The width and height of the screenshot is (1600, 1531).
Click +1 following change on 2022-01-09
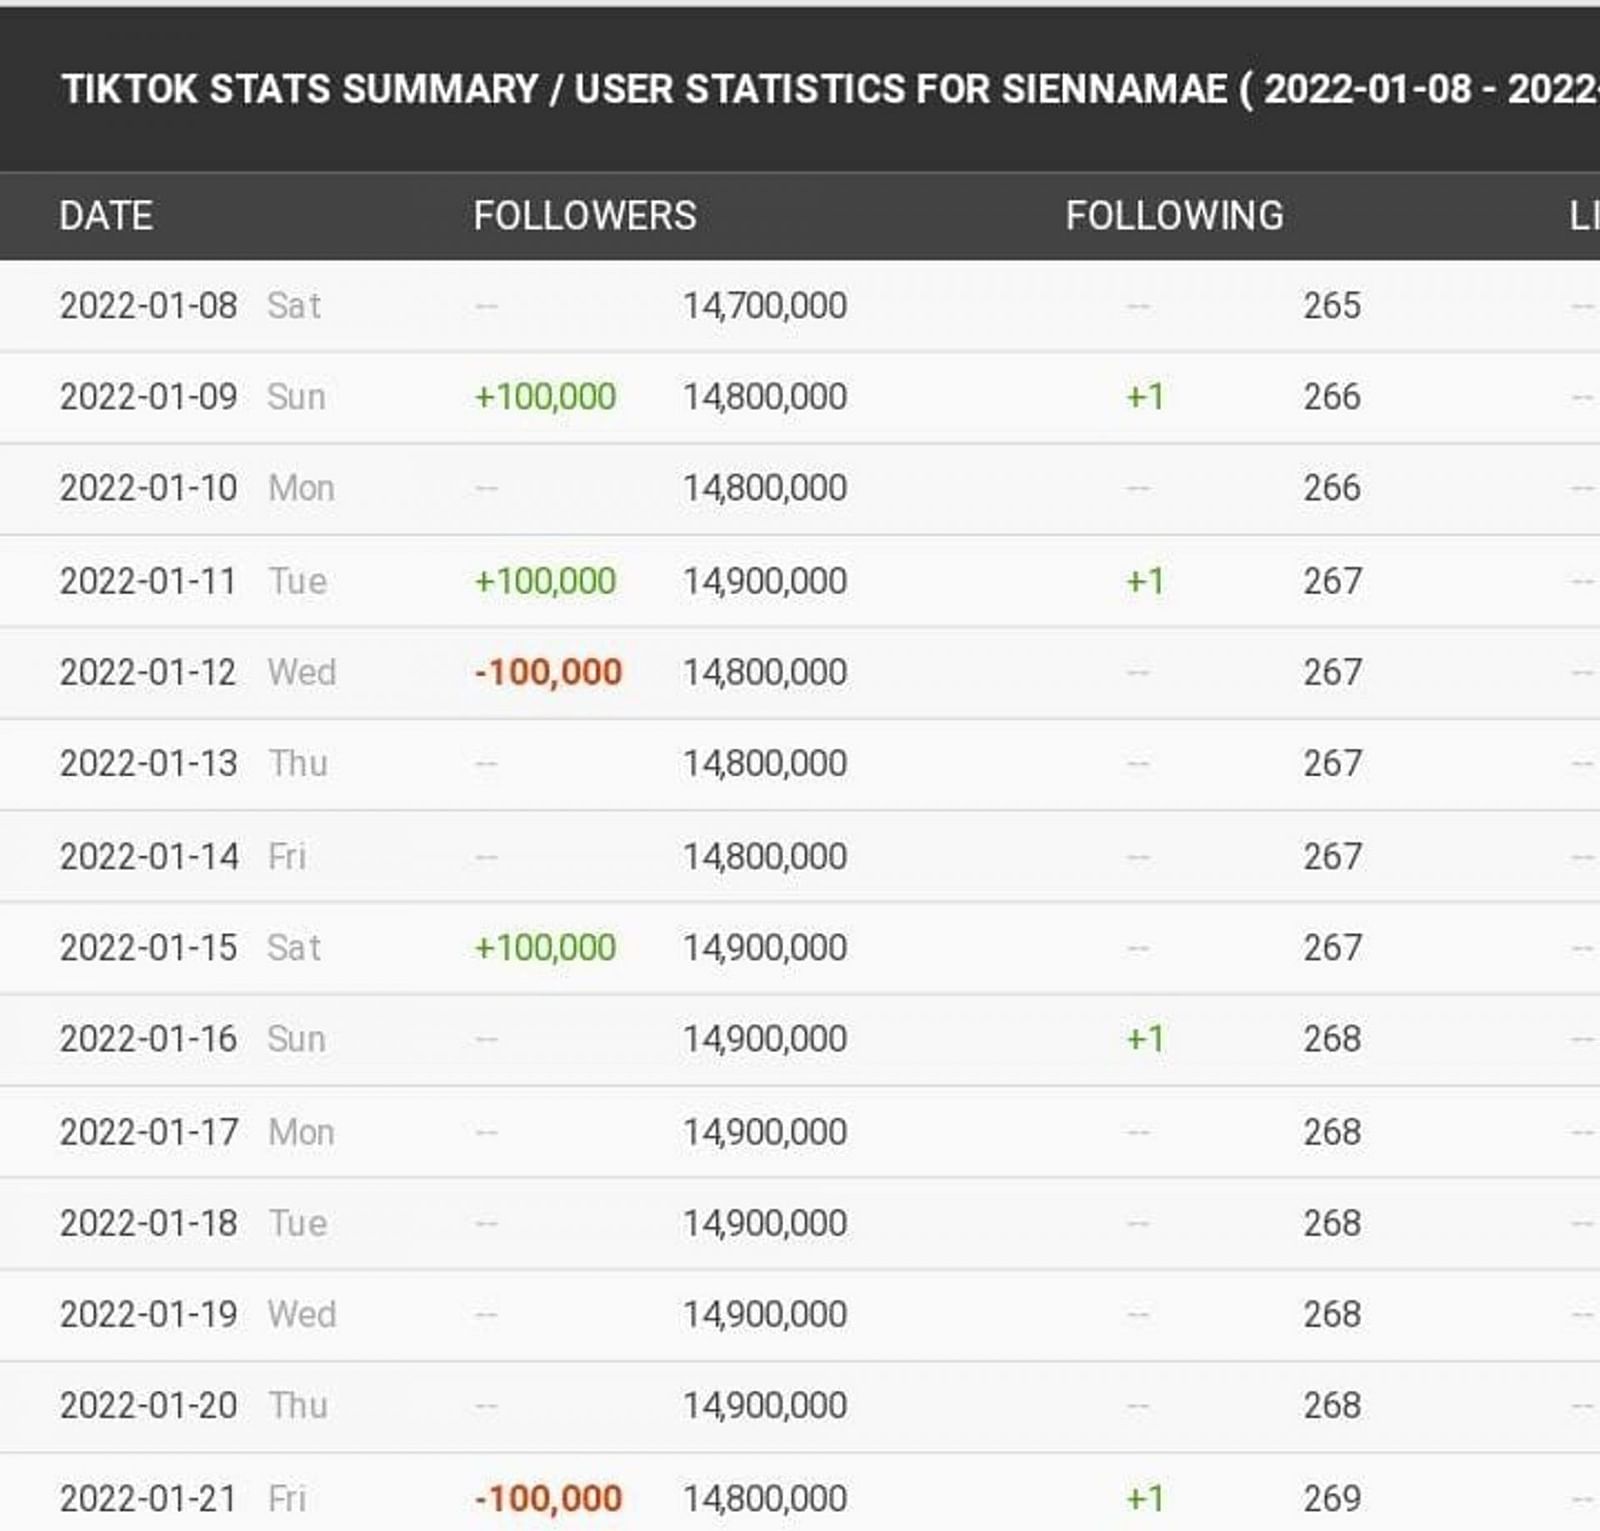pos(1145,397)
